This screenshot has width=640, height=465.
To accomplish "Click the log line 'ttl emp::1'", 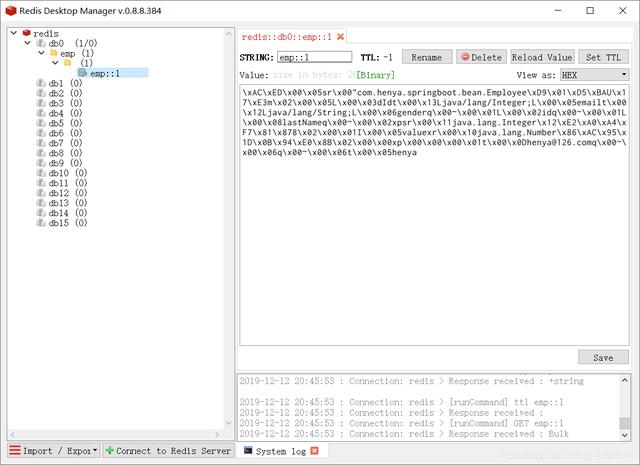I will pyautogui.click(x=402, y=402).
